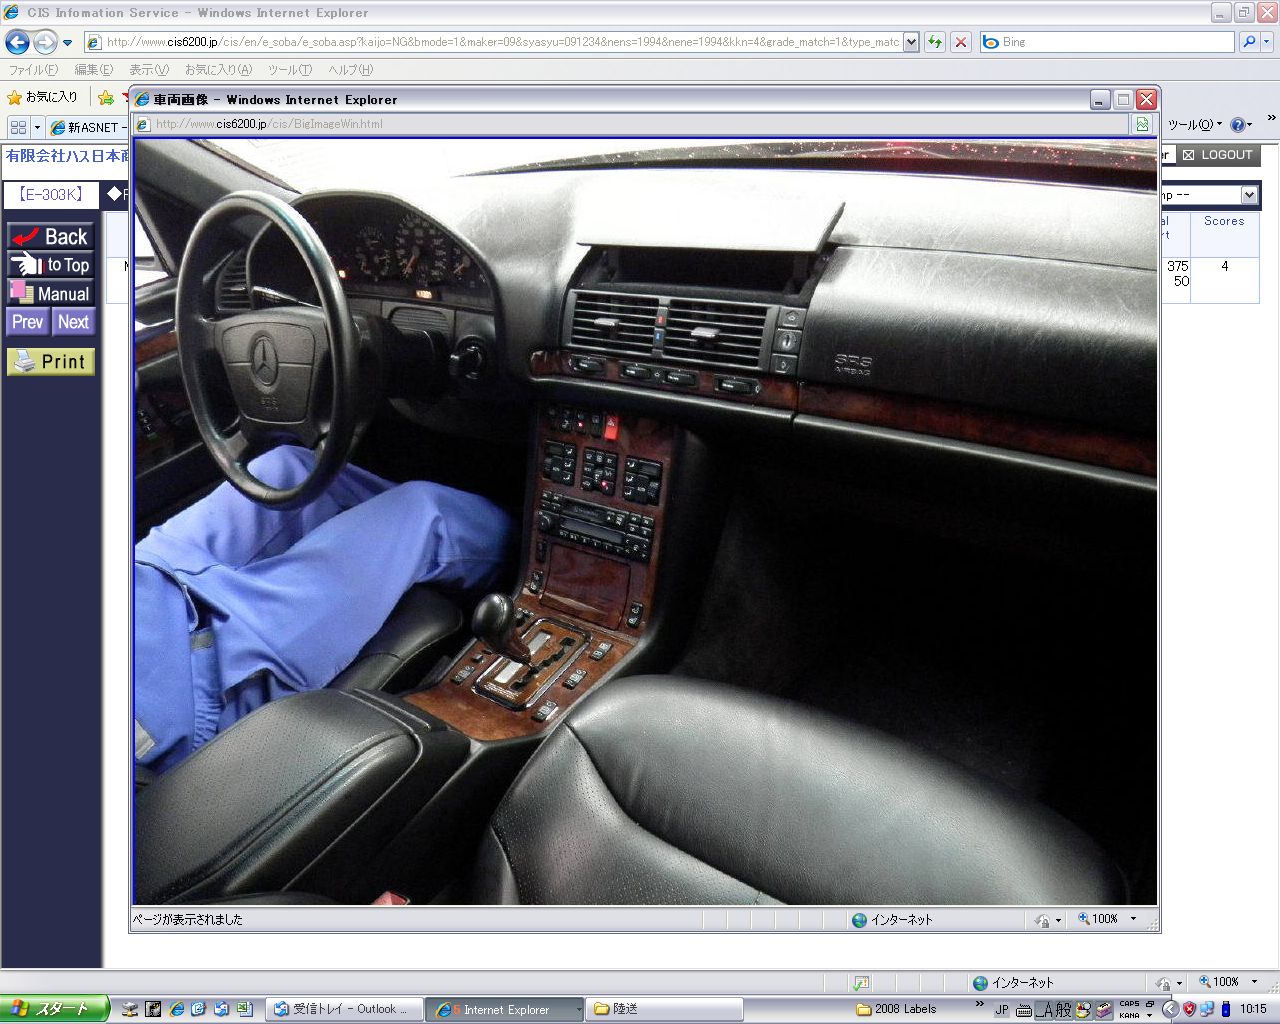This screenshot has height=1024, width=1280.
Task: Click the Next button in sidebar
Action: pyautogui.click(x=73, y=322)
